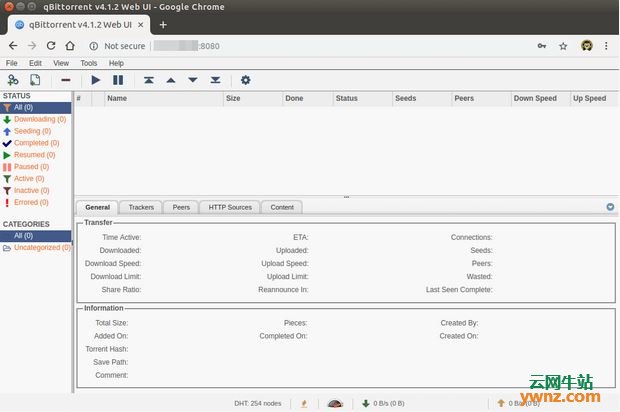This screenshot has height=412, width=620.
Task: Open a new Chrome tab
Action: [x=163, y=25]
